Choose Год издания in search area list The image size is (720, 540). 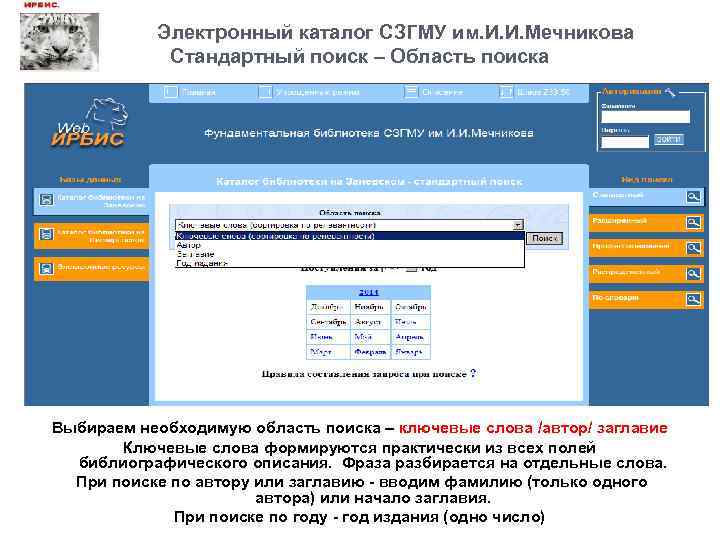(349, 263)
